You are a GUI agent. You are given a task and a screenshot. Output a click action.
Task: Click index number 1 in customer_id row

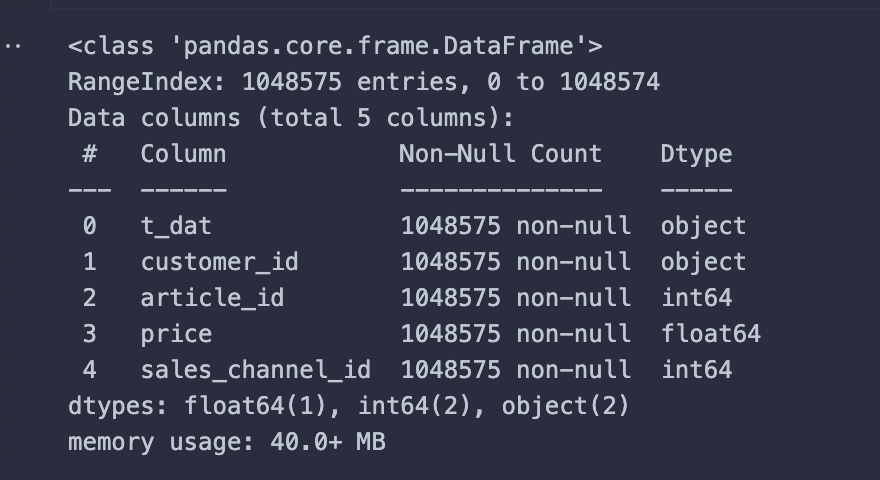(89, 262)
